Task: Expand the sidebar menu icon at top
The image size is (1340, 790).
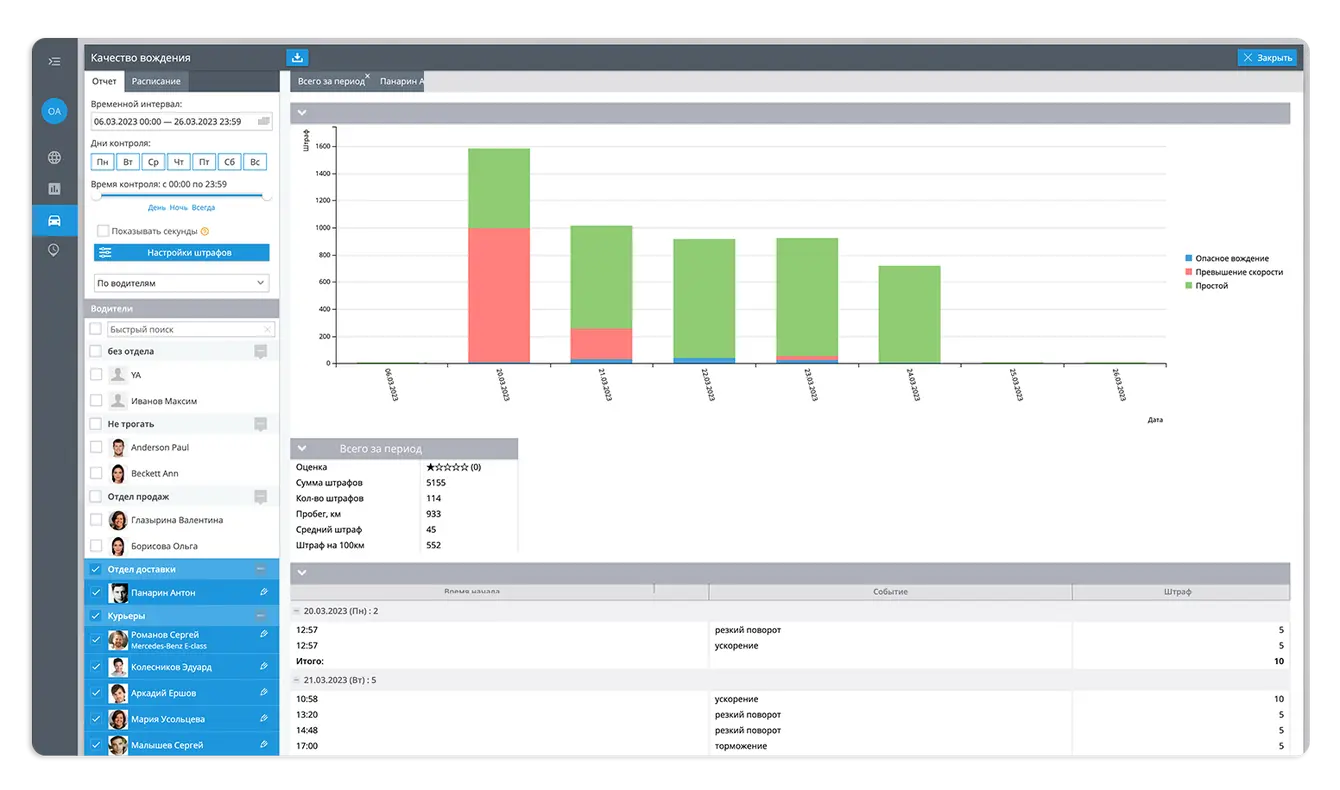Action: [54, 61]
